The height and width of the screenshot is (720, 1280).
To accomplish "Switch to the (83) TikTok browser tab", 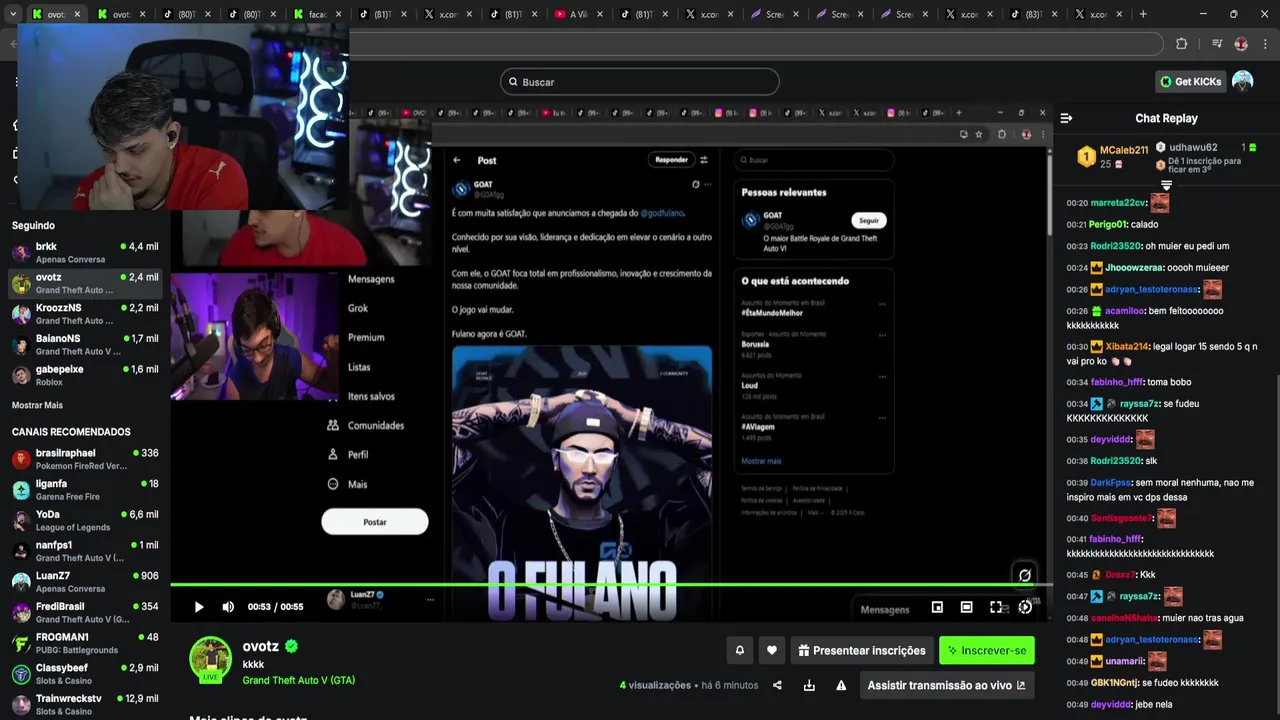I will [1033, 14].
